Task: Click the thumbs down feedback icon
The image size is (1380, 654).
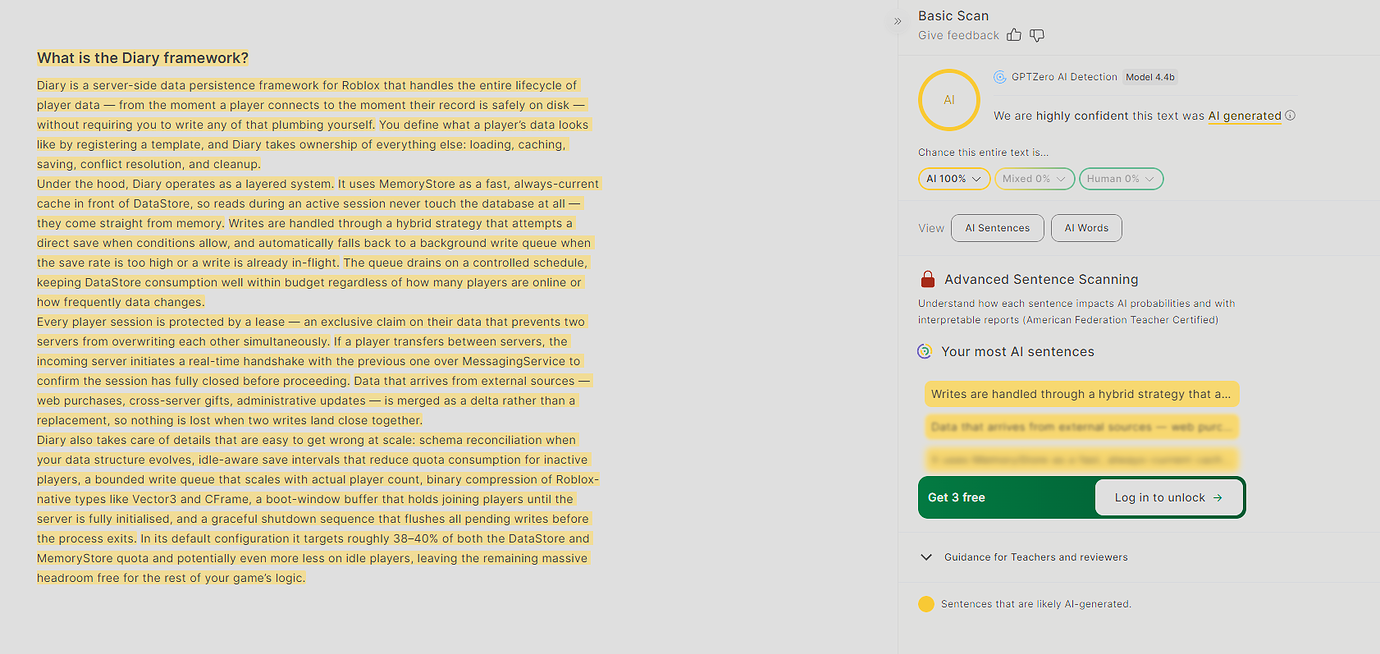Action: [1037, 35]
